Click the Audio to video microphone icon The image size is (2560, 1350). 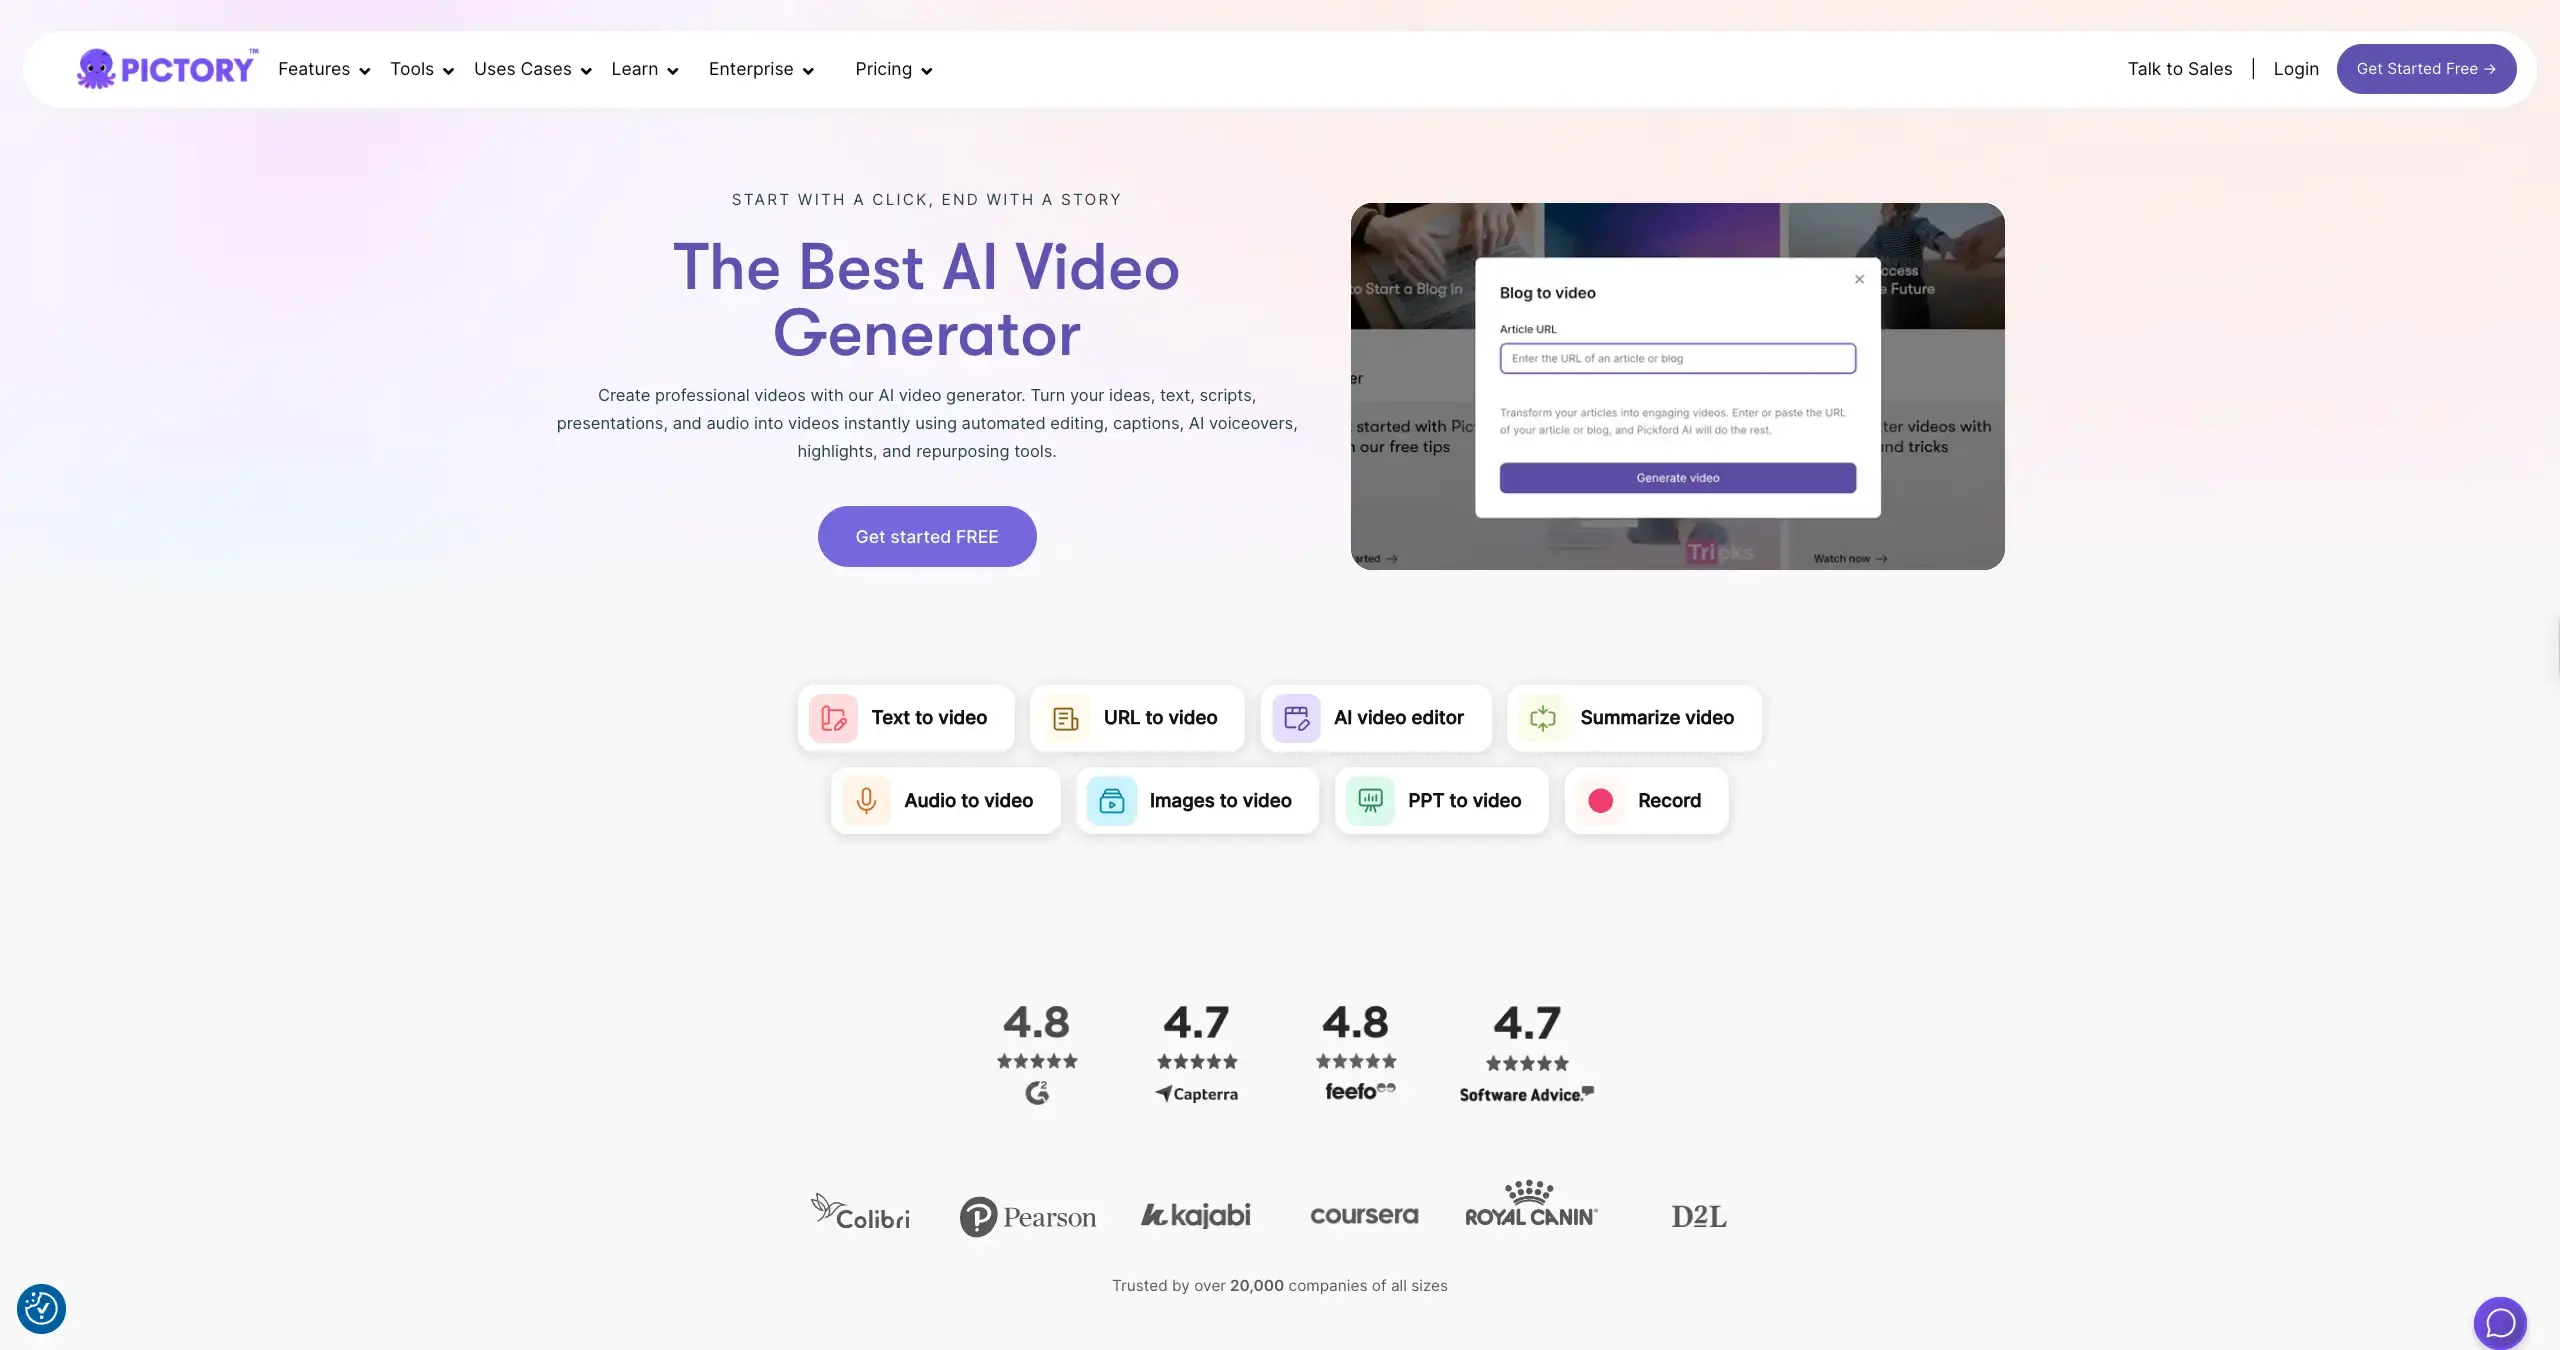coord(866,801)
